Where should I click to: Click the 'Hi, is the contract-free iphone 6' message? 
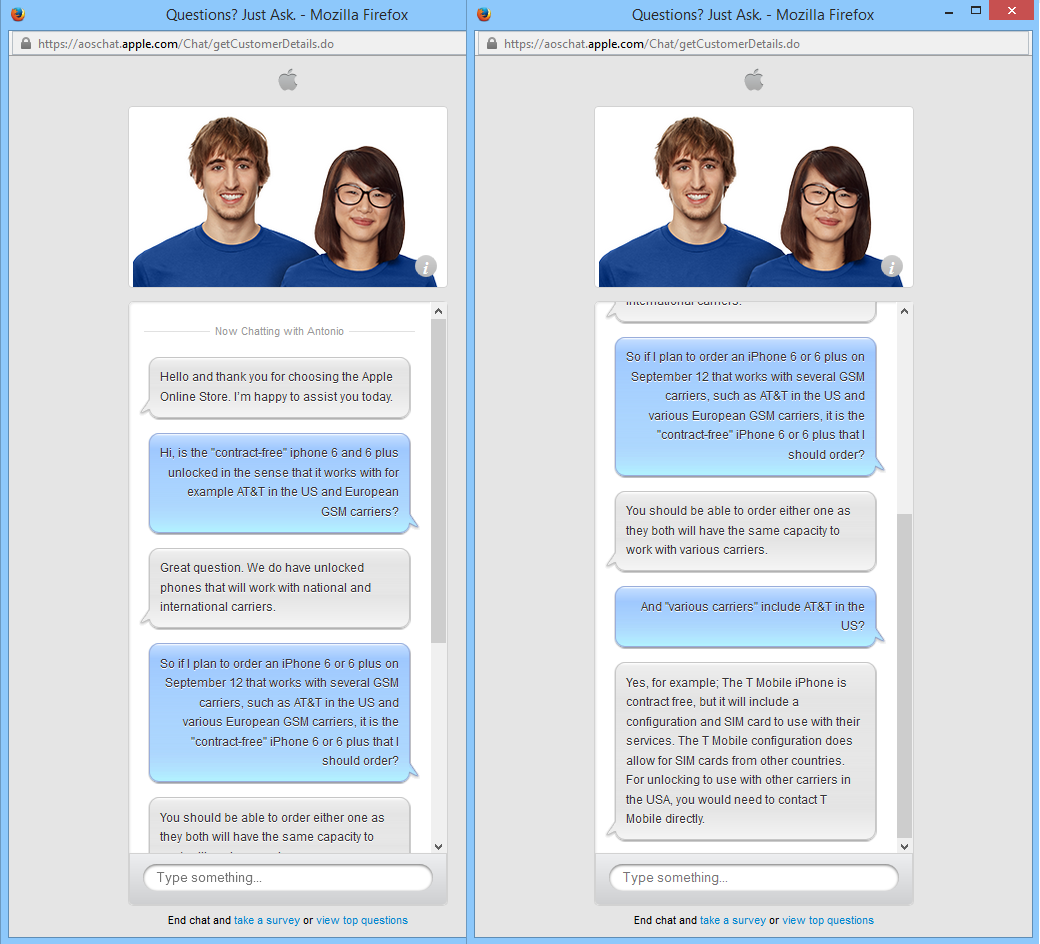pyautogui.click(x=279, y=482)
